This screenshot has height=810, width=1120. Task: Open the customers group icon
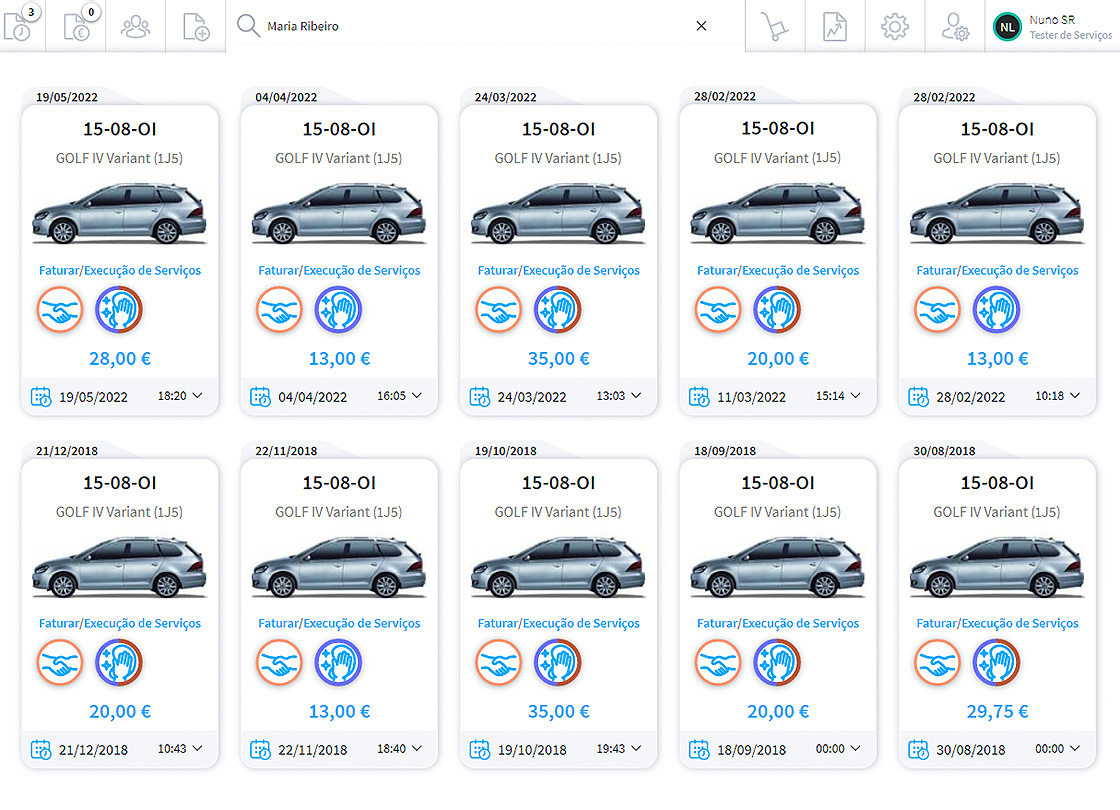click(x=135, y=27)
